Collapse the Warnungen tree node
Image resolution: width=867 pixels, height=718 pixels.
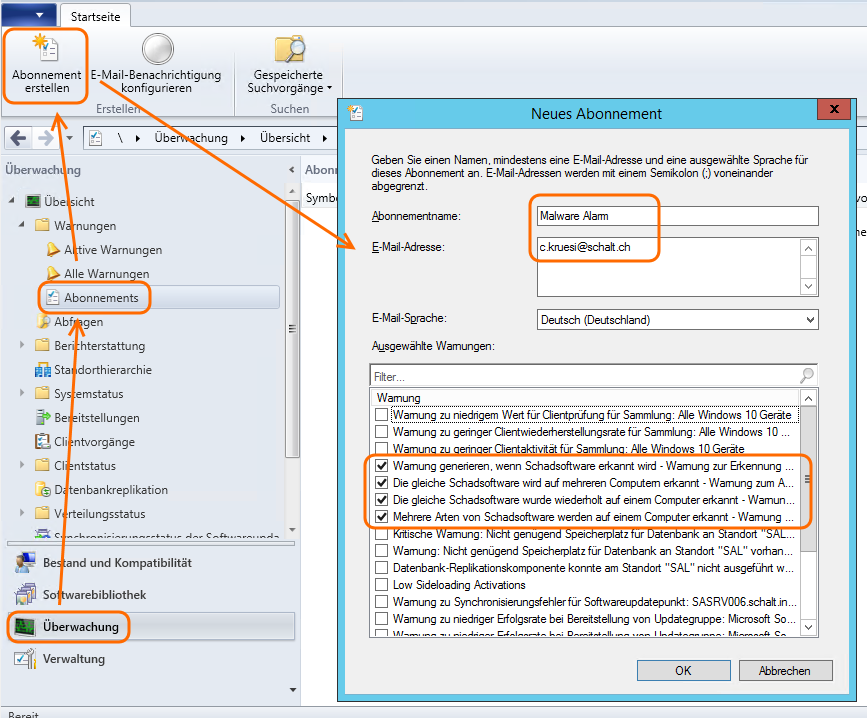23,226
